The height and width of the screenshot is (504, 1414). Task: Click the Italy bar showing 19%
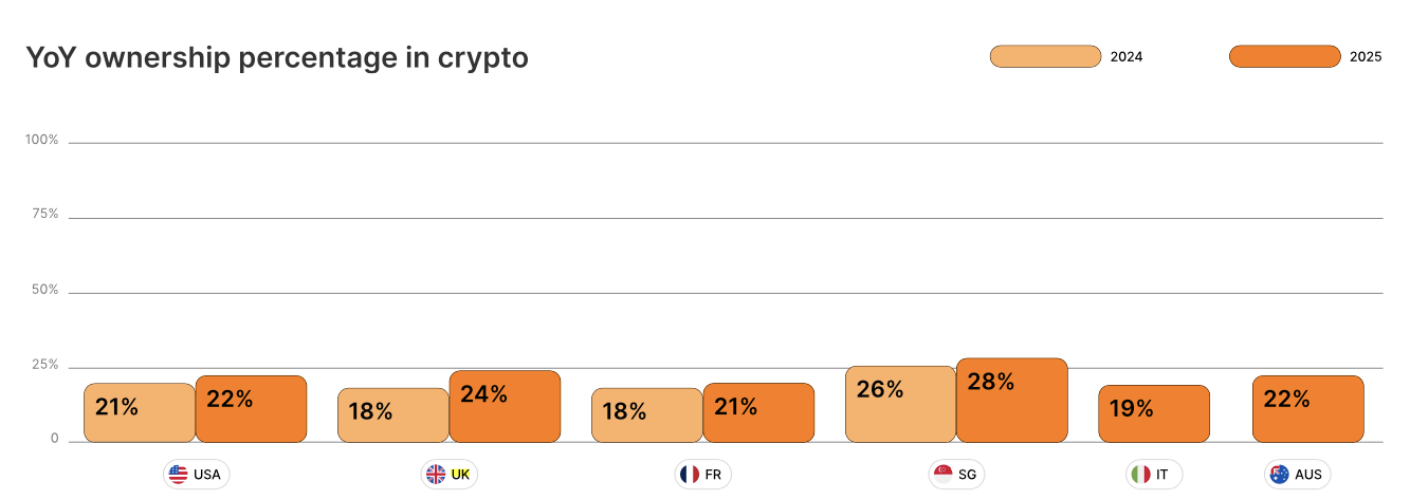1154,414
